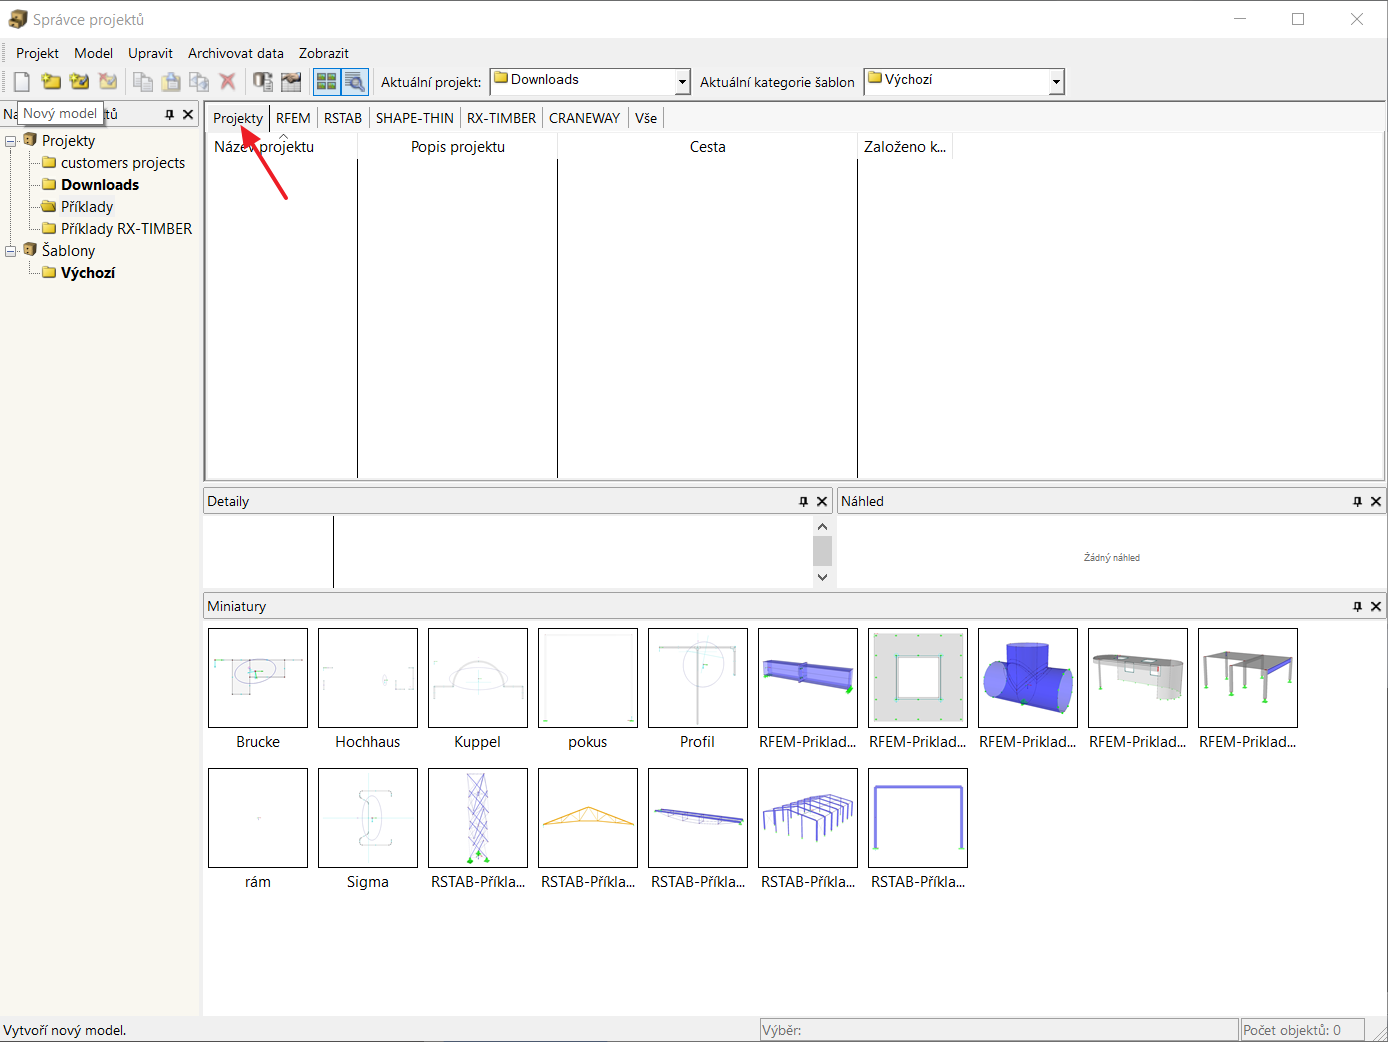Select the Šablony root node
Screen dimensions: 1388x1042
coord(69,251)
